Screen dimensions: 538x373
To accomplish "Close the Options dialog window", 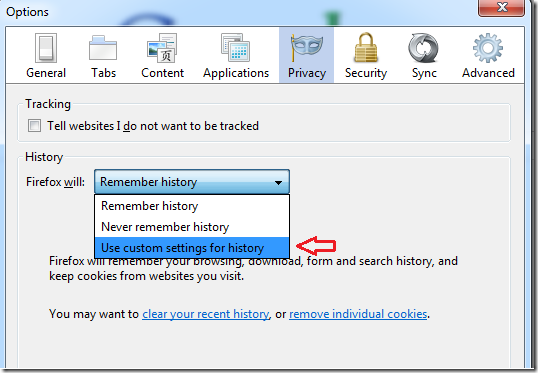I will coord(501,8).
